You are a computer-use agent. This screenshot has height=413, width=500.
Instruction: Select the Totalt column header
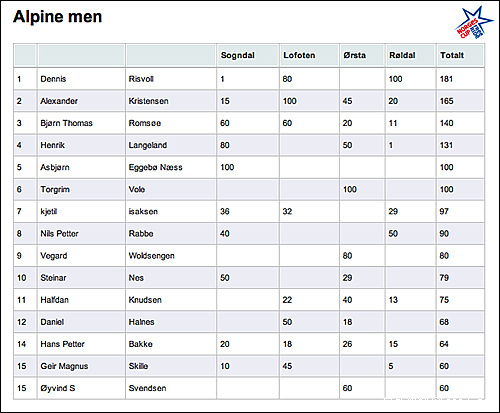point(452,55)
